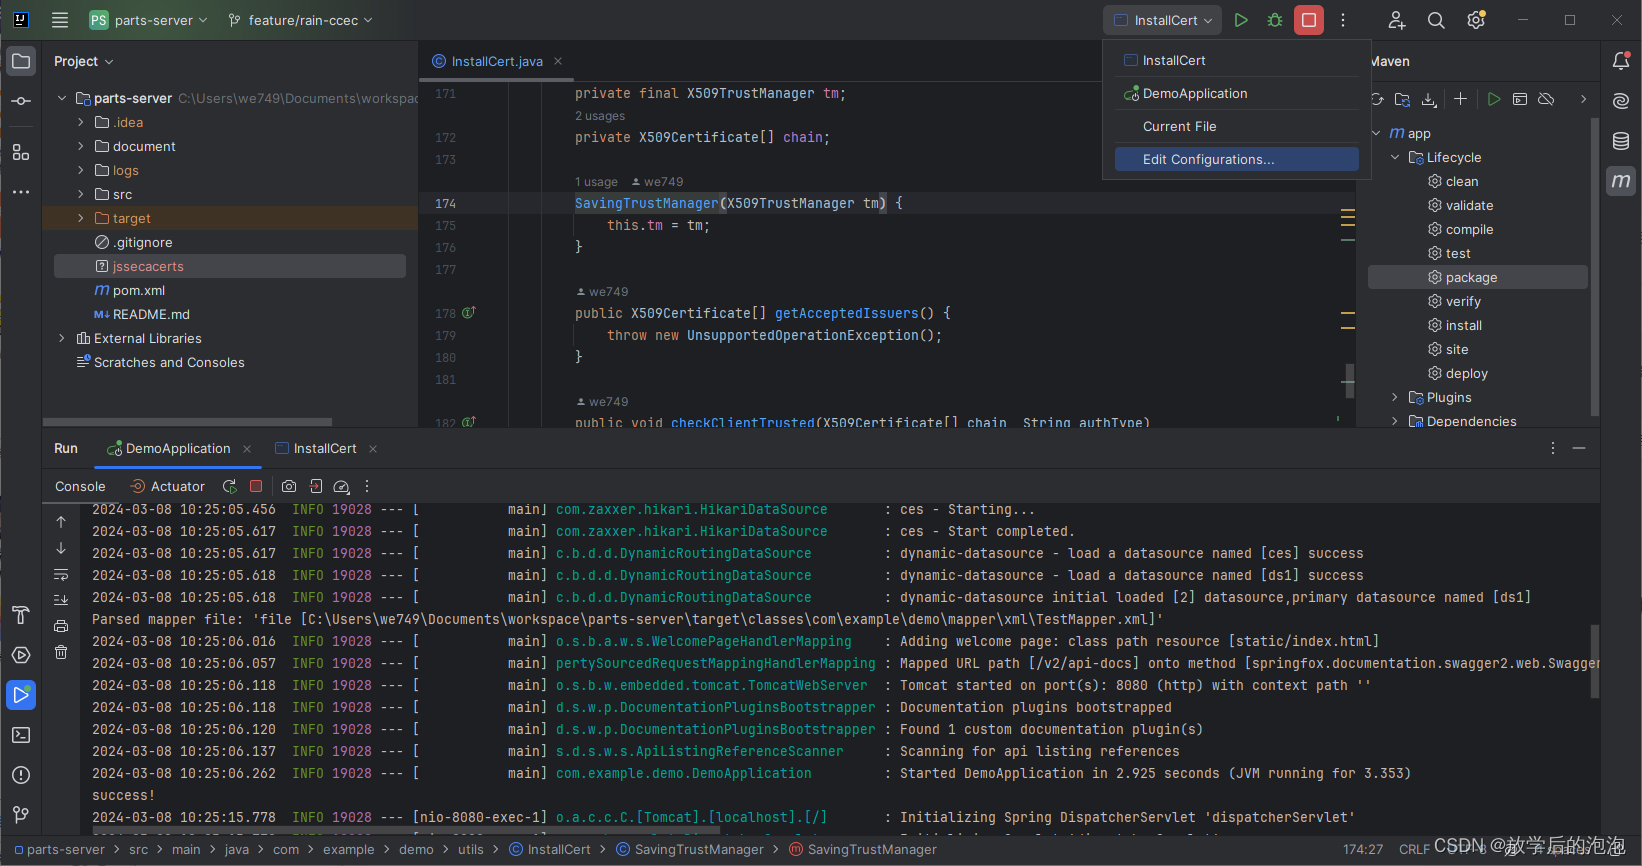The image size is (1642, 866).
Task: Click the CRLF line separator in status bar
Action: 1414,849
